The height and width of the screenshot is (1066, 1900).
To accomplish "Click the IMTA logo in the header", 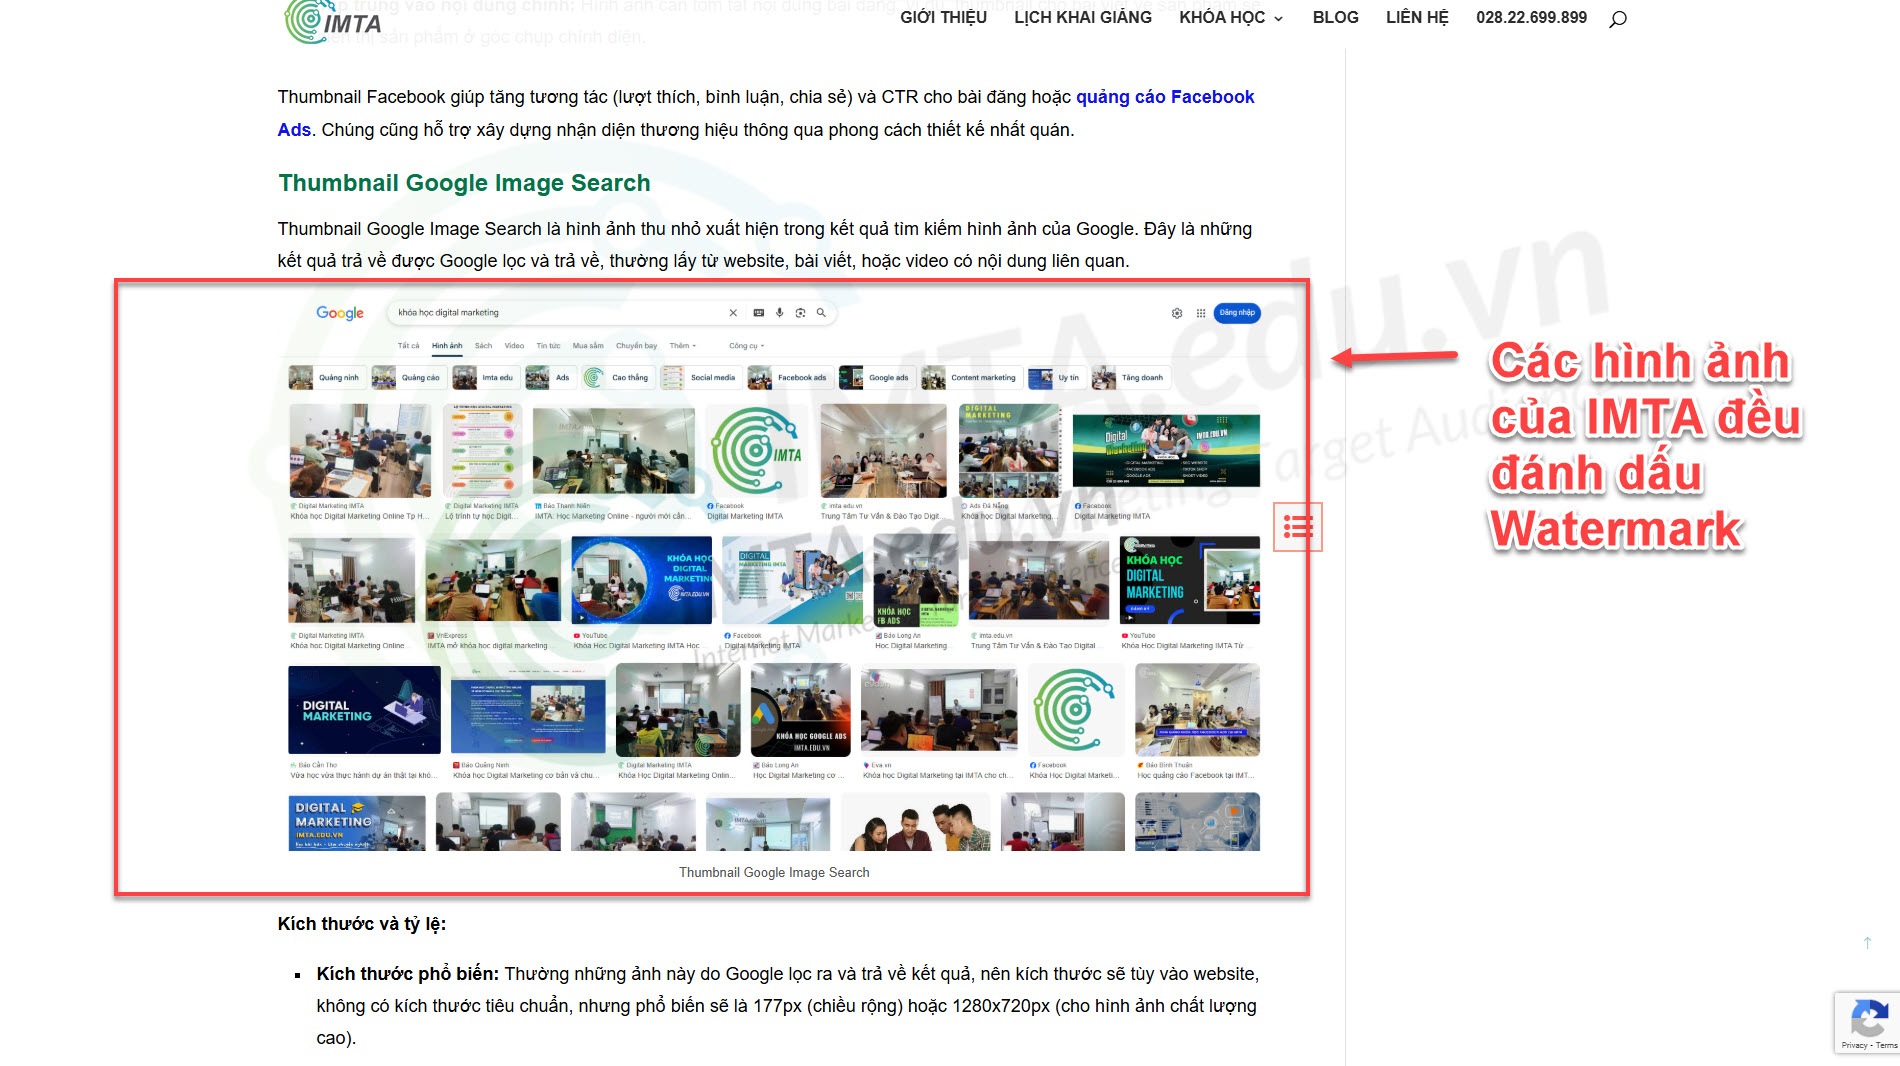I will [333, 21].
